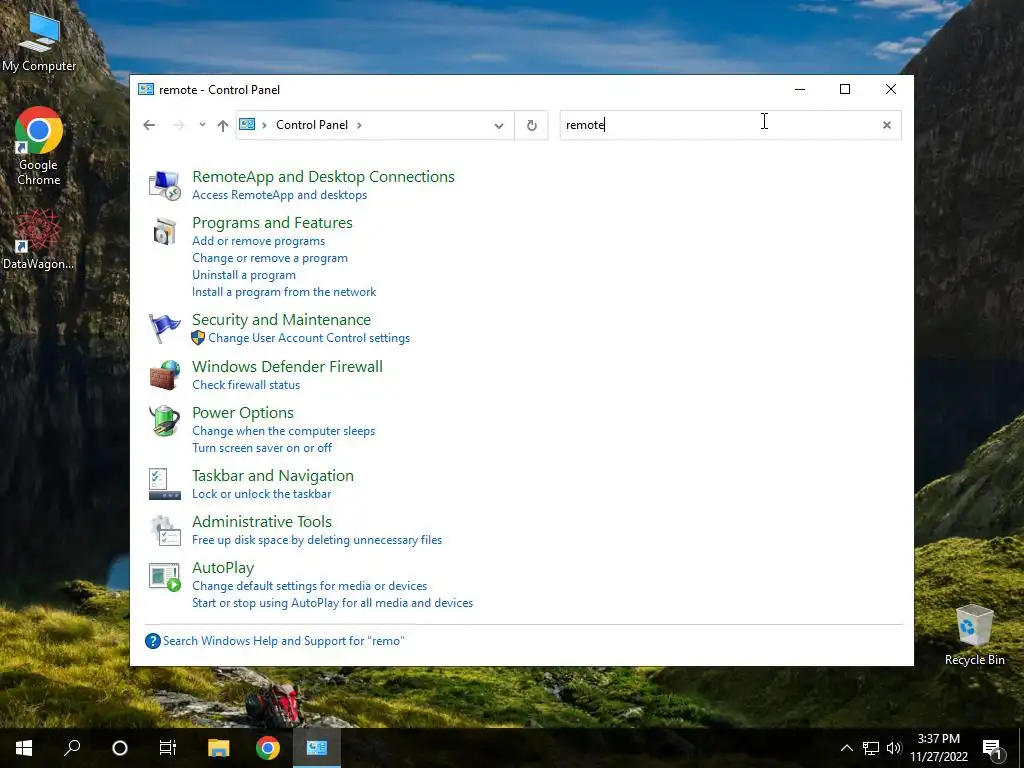
Task: Click Free up disk space link
Action: [x=317, y=540]
